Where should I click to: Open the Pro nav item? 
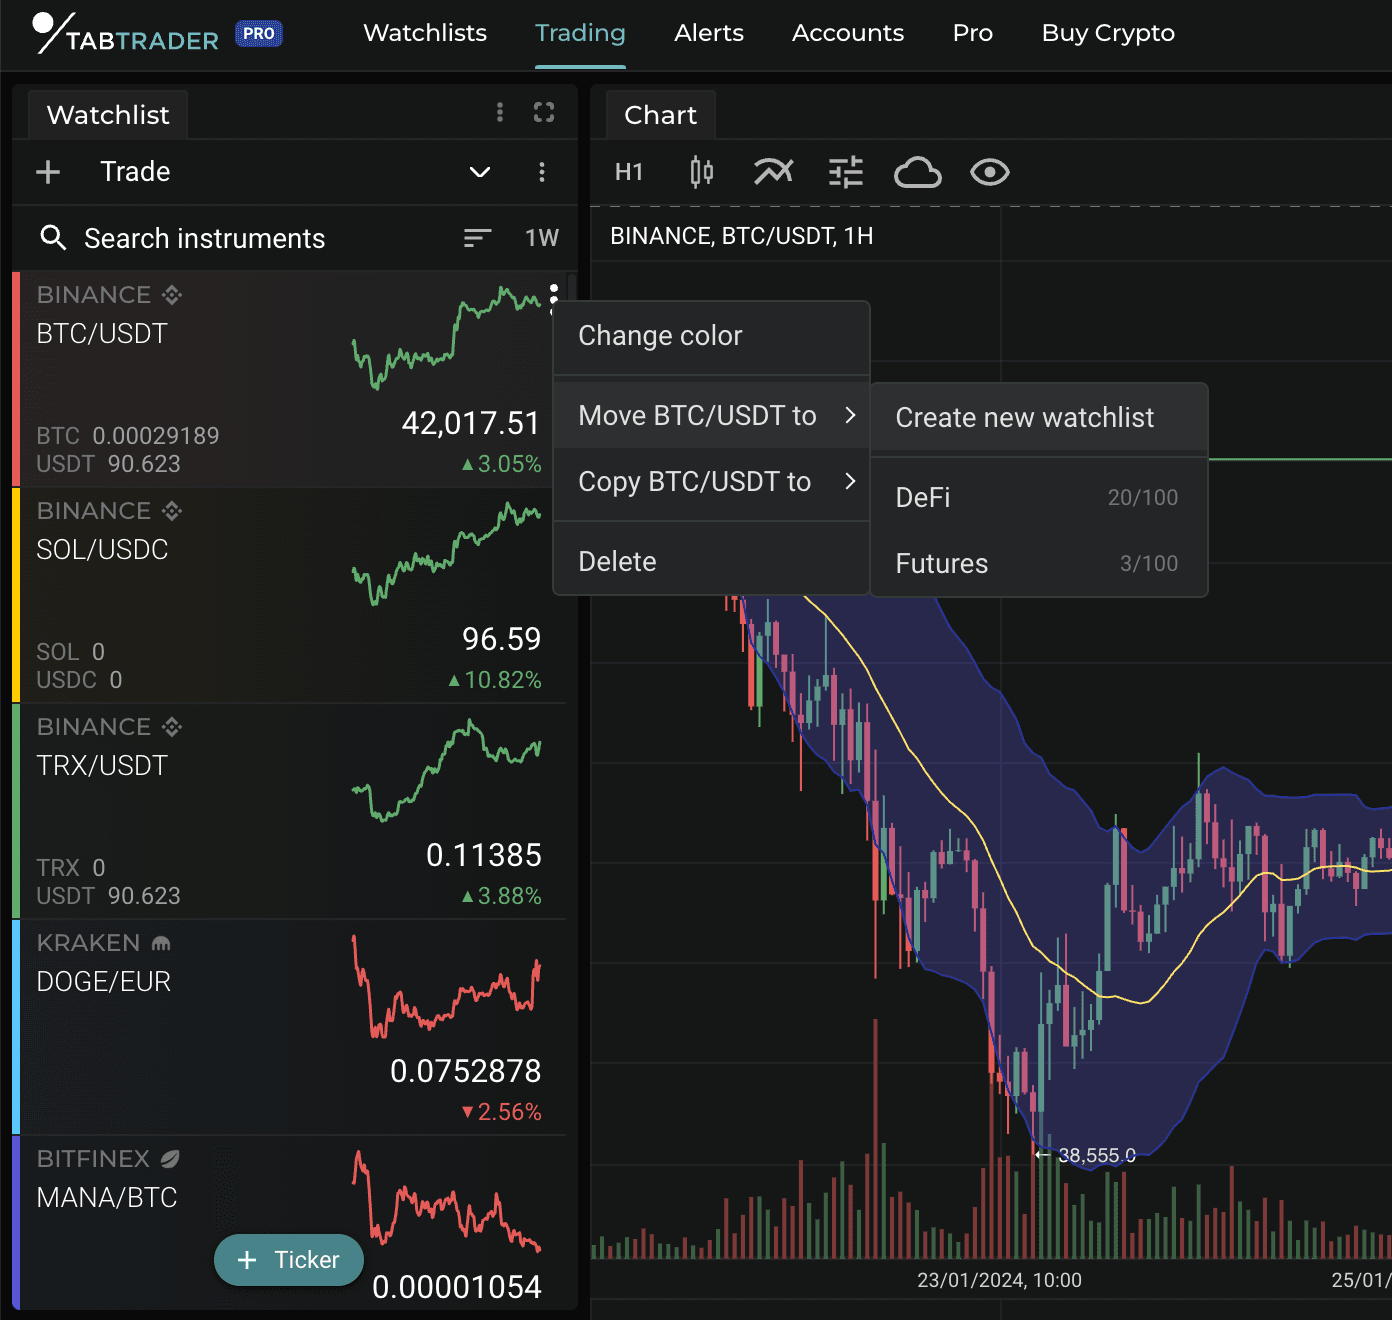pyautogui.click(x=973, y=33)
